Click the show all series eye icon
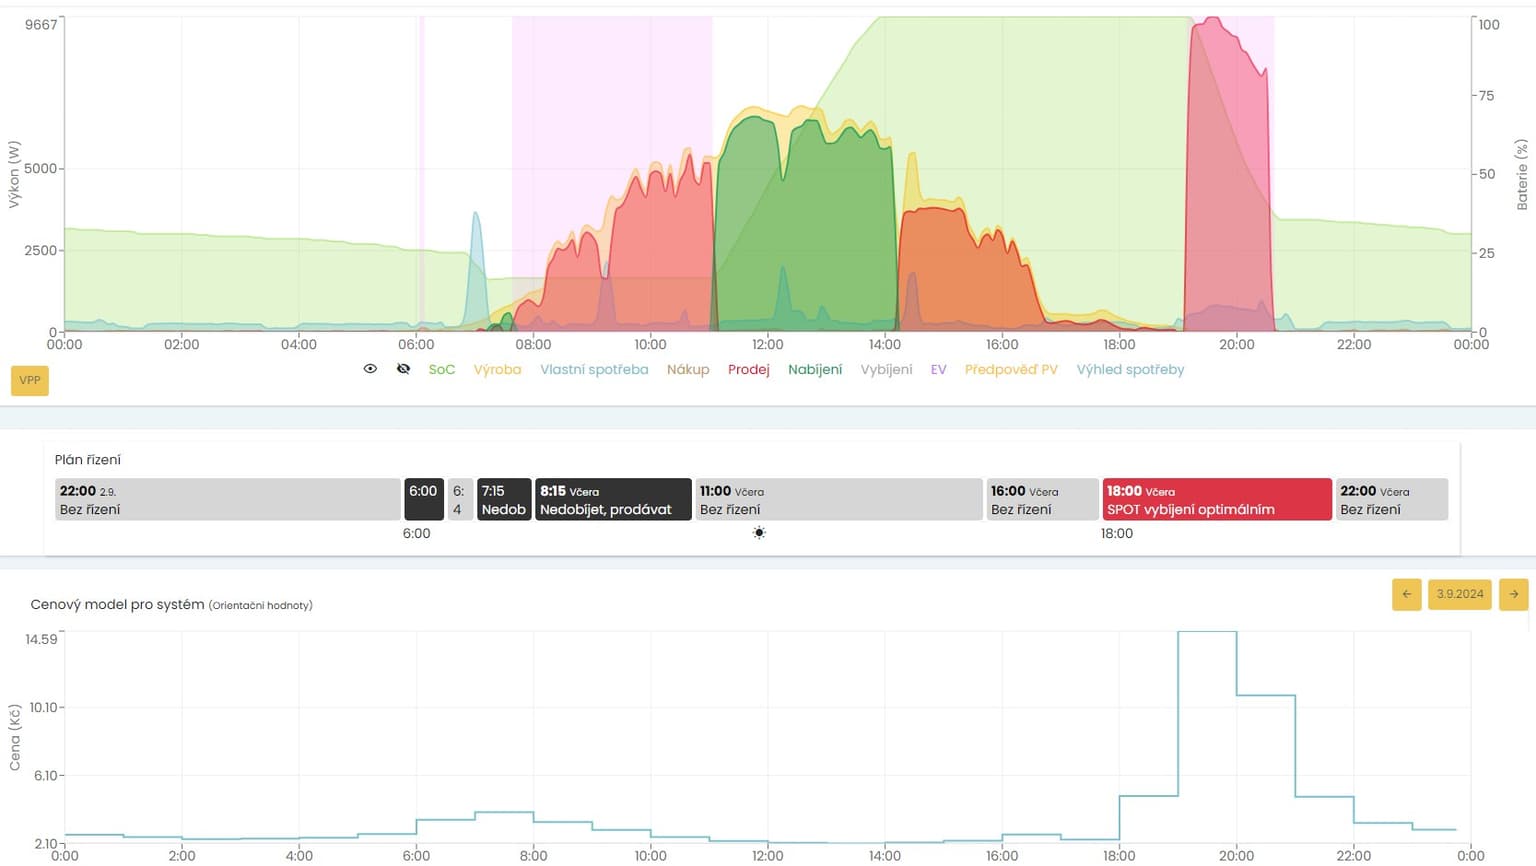This screenshot has width=1536, height=866. 370,369
